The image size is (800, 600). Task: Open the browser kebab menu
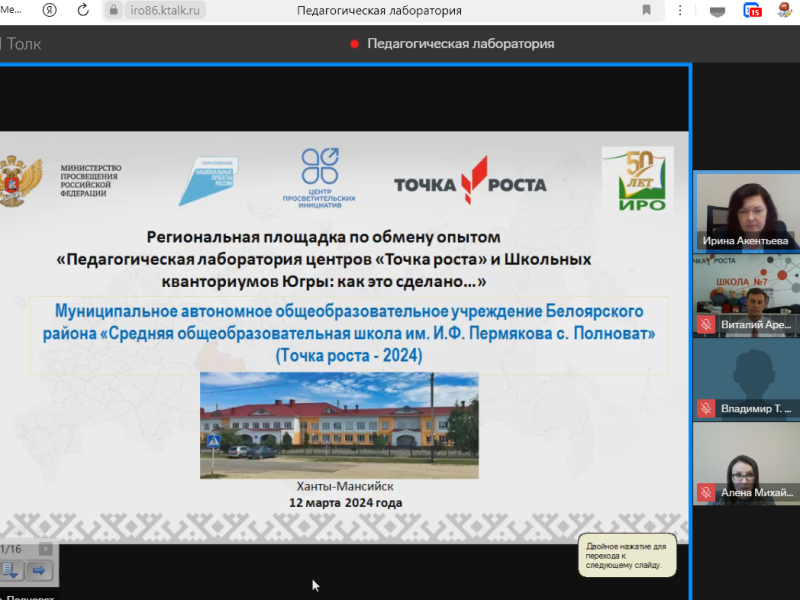click(680, 11)
